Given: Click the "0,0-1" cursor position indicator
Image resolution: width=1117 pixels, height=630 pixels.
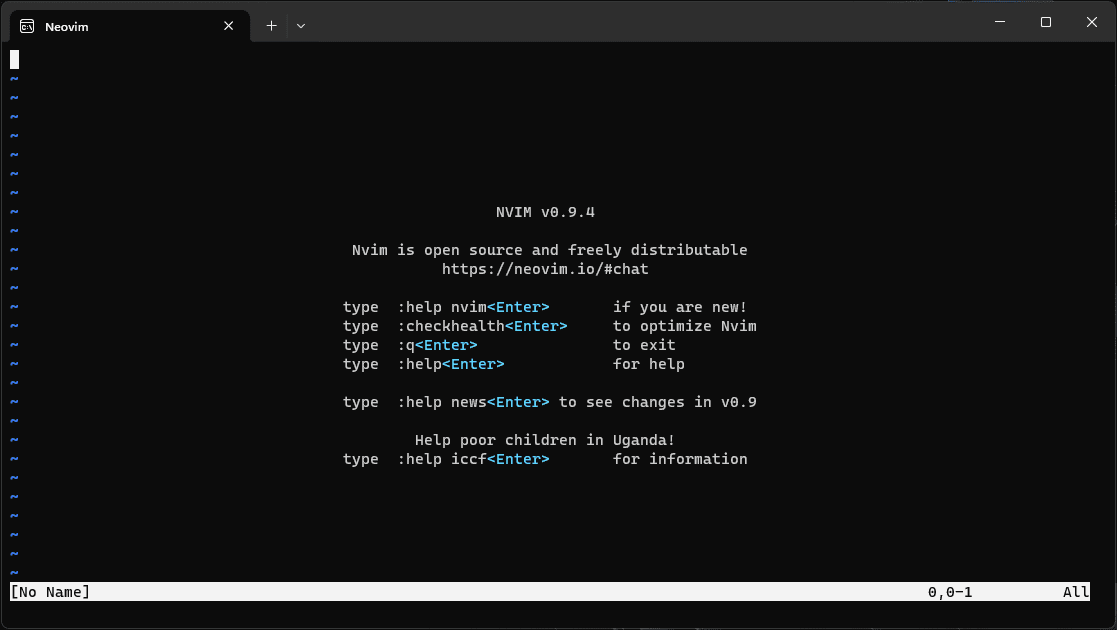Looking at the screenshot, I should 951,592.
